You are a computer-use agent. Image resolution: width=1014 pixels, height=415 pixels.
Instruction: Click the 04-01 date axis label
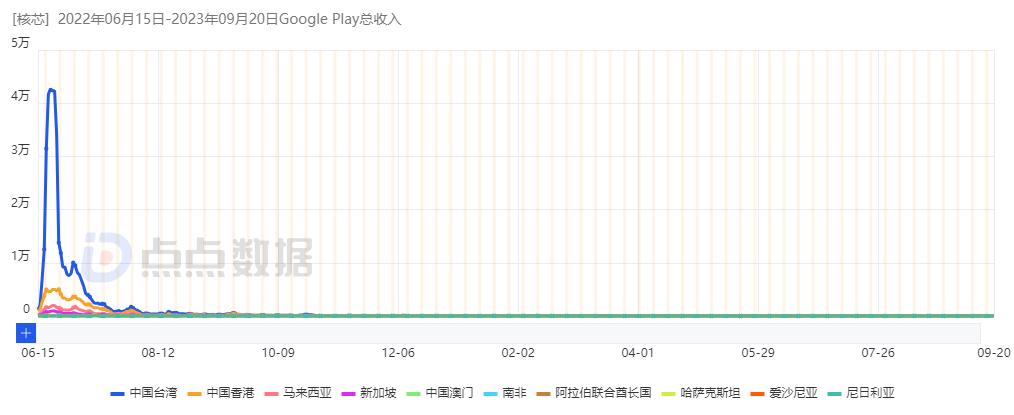pyautogui.click(x=638, y=353)
